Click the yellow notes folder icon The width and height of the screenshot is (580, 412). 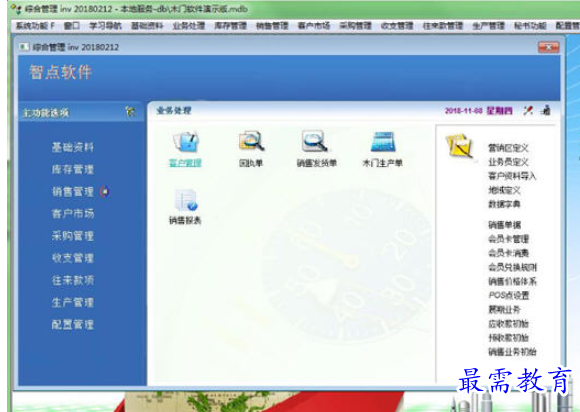pos(459,146)
